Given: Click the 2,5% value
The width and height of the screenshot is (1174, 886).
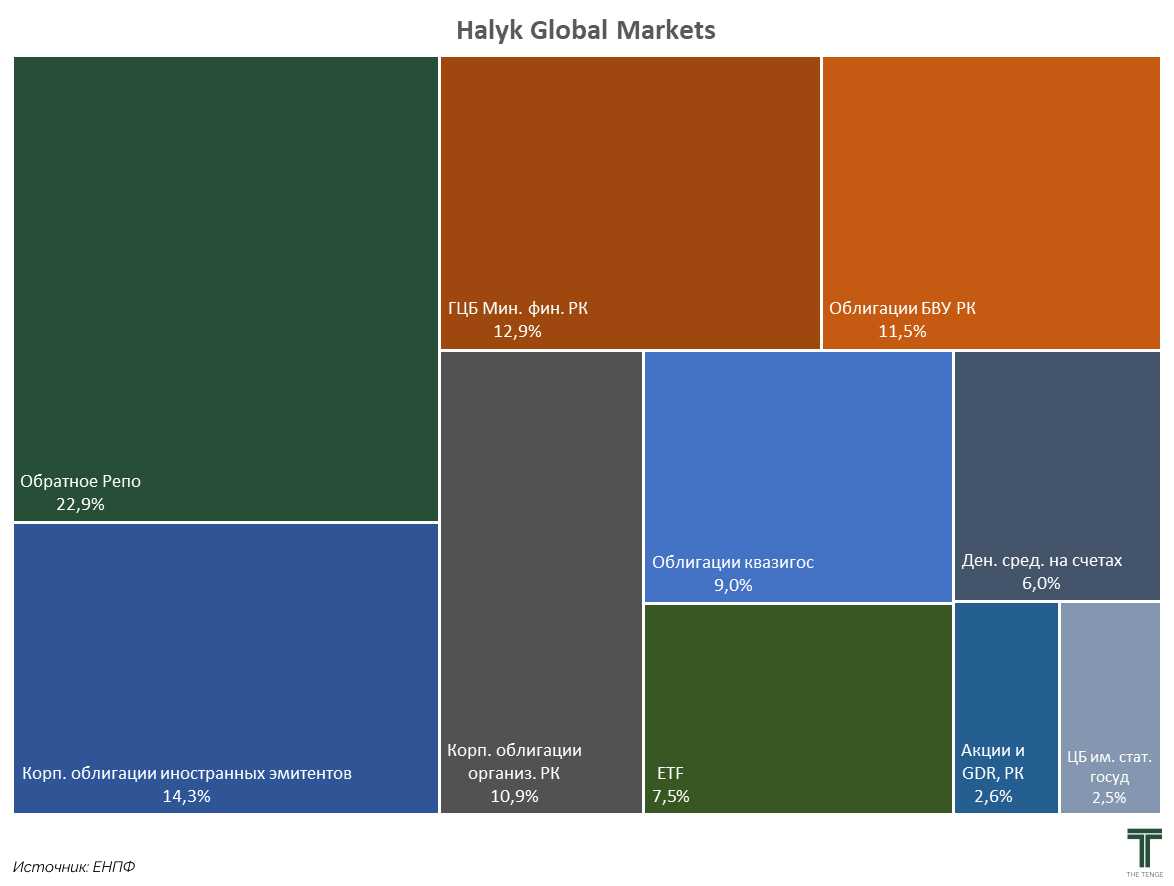Looking at the screenshot, I should coord(1109,798).
